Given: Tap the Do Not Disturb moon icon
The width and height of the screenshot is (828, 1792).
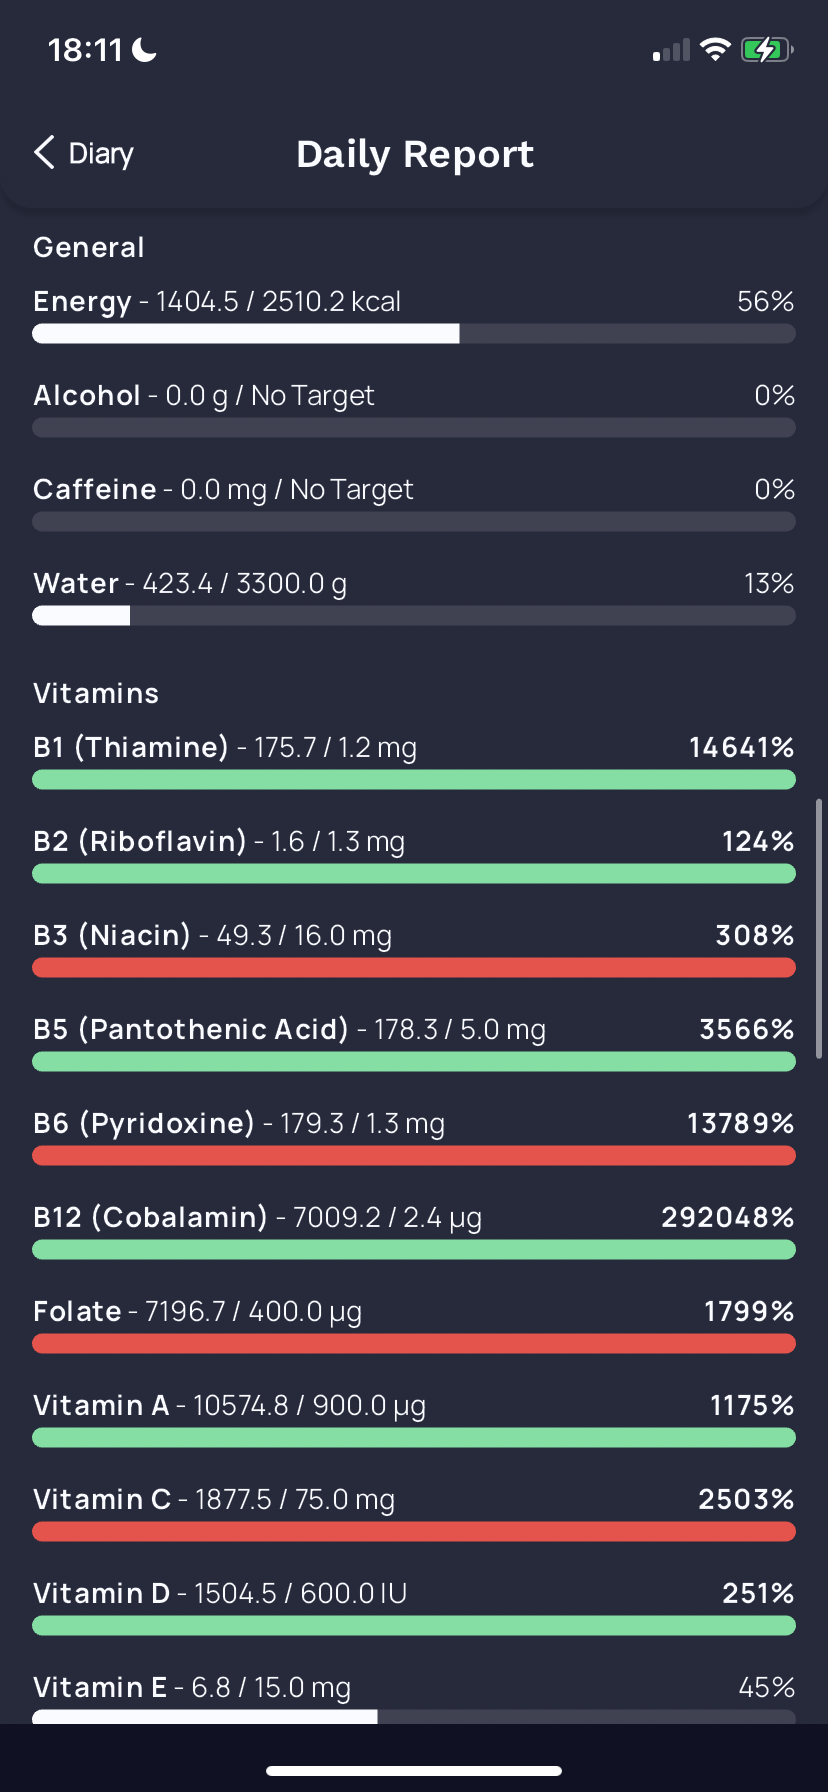Looking at the screenshot, I should coord(145,49).
